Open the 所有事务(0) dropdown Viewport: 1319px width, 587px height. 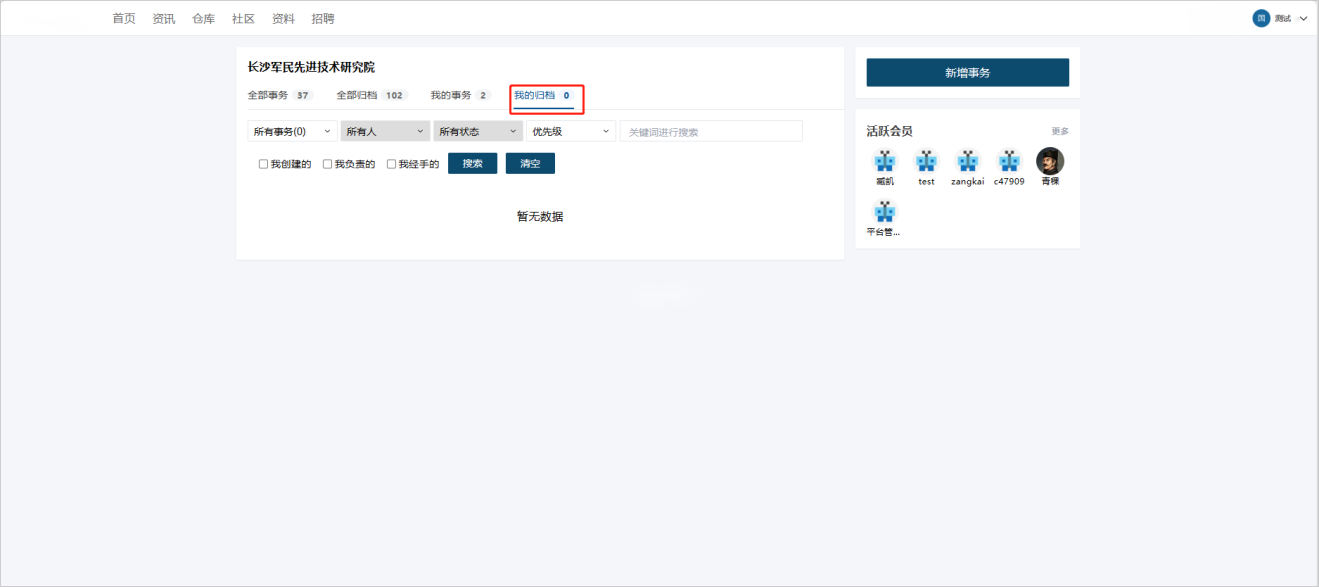292,131
